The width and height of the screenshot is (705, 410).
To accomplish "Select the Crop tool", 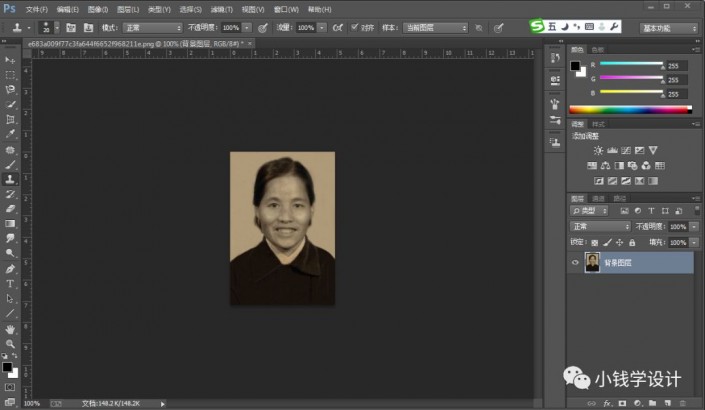I will tap(10, 119).
